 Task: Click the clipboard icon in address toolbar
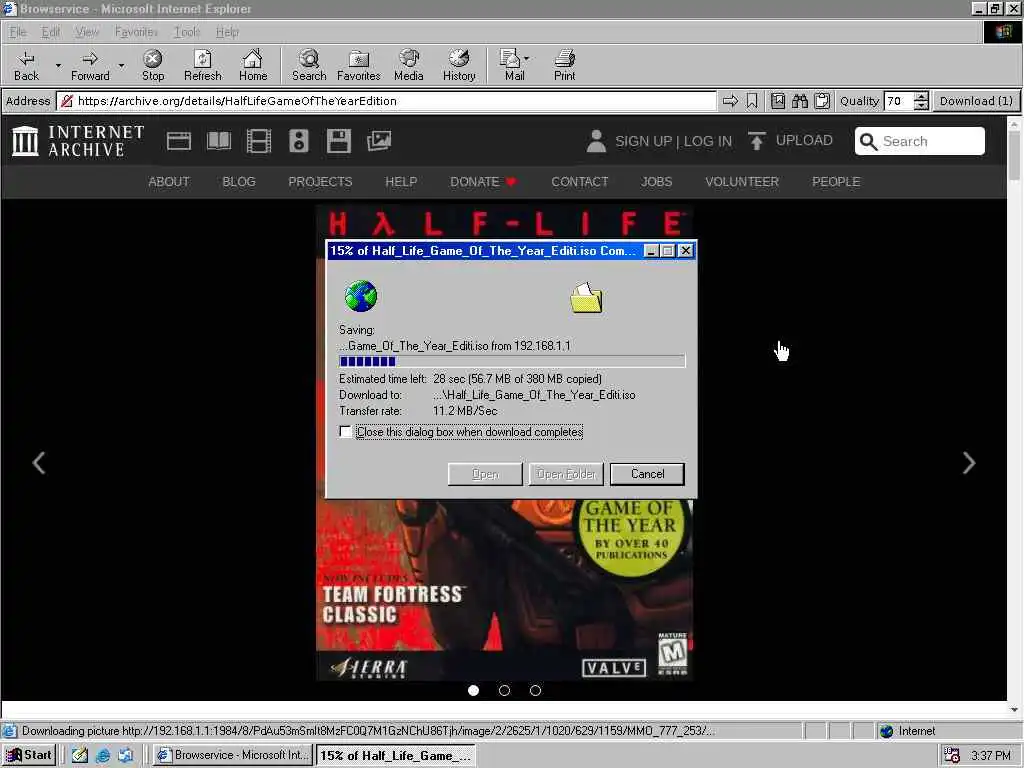822,101
